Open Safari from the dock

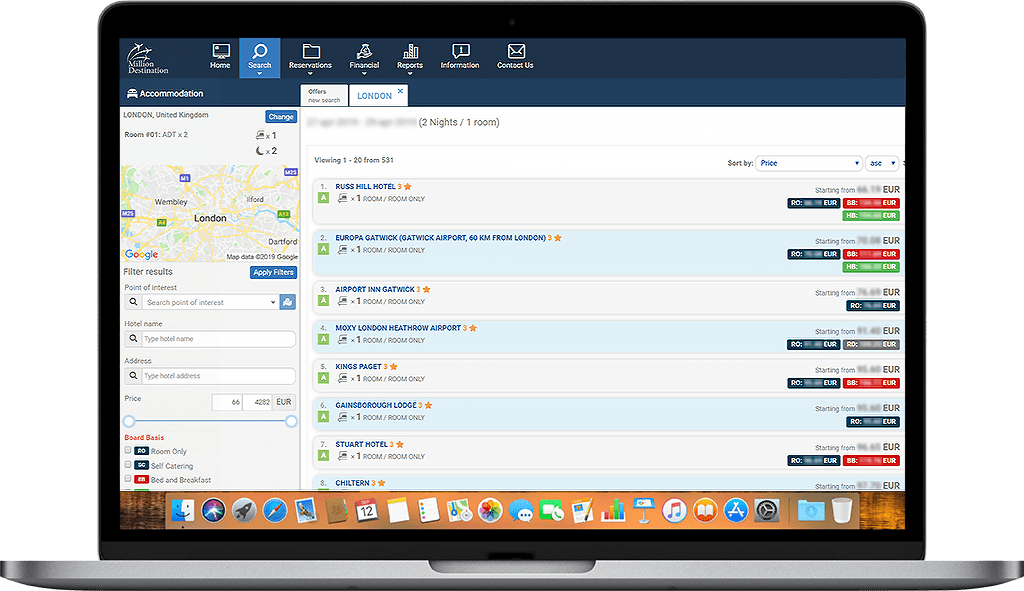pos(275,511)
